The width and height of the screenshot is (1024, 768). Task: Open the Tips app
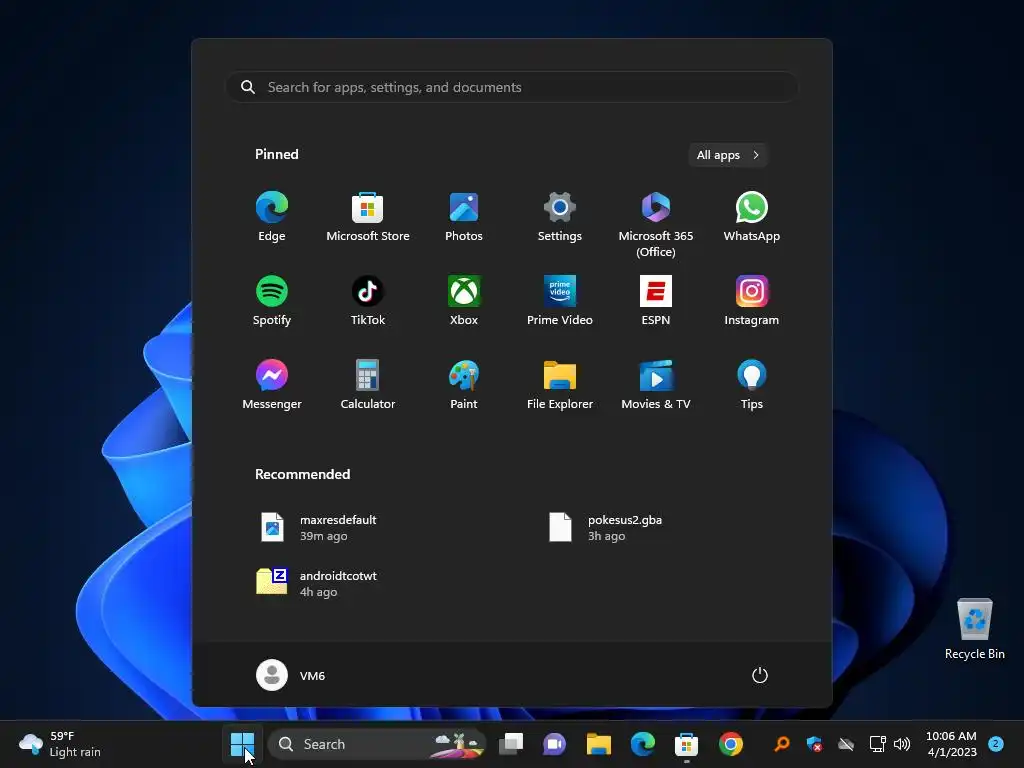pos(752,385)
